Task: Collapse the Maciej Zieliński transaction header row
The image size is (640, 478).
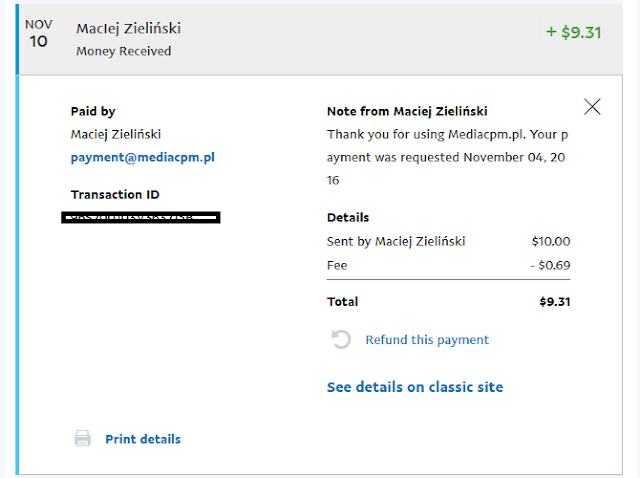Action: (x=320, y=39)
